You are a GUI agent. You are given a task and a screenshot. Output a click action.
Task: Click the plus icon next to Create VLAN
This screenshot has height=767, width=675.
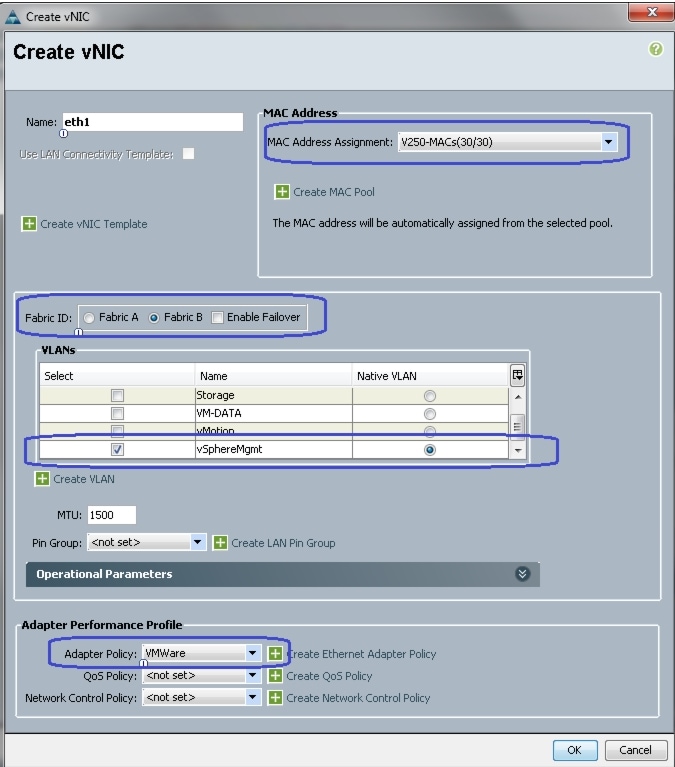[x=42, y=479]
